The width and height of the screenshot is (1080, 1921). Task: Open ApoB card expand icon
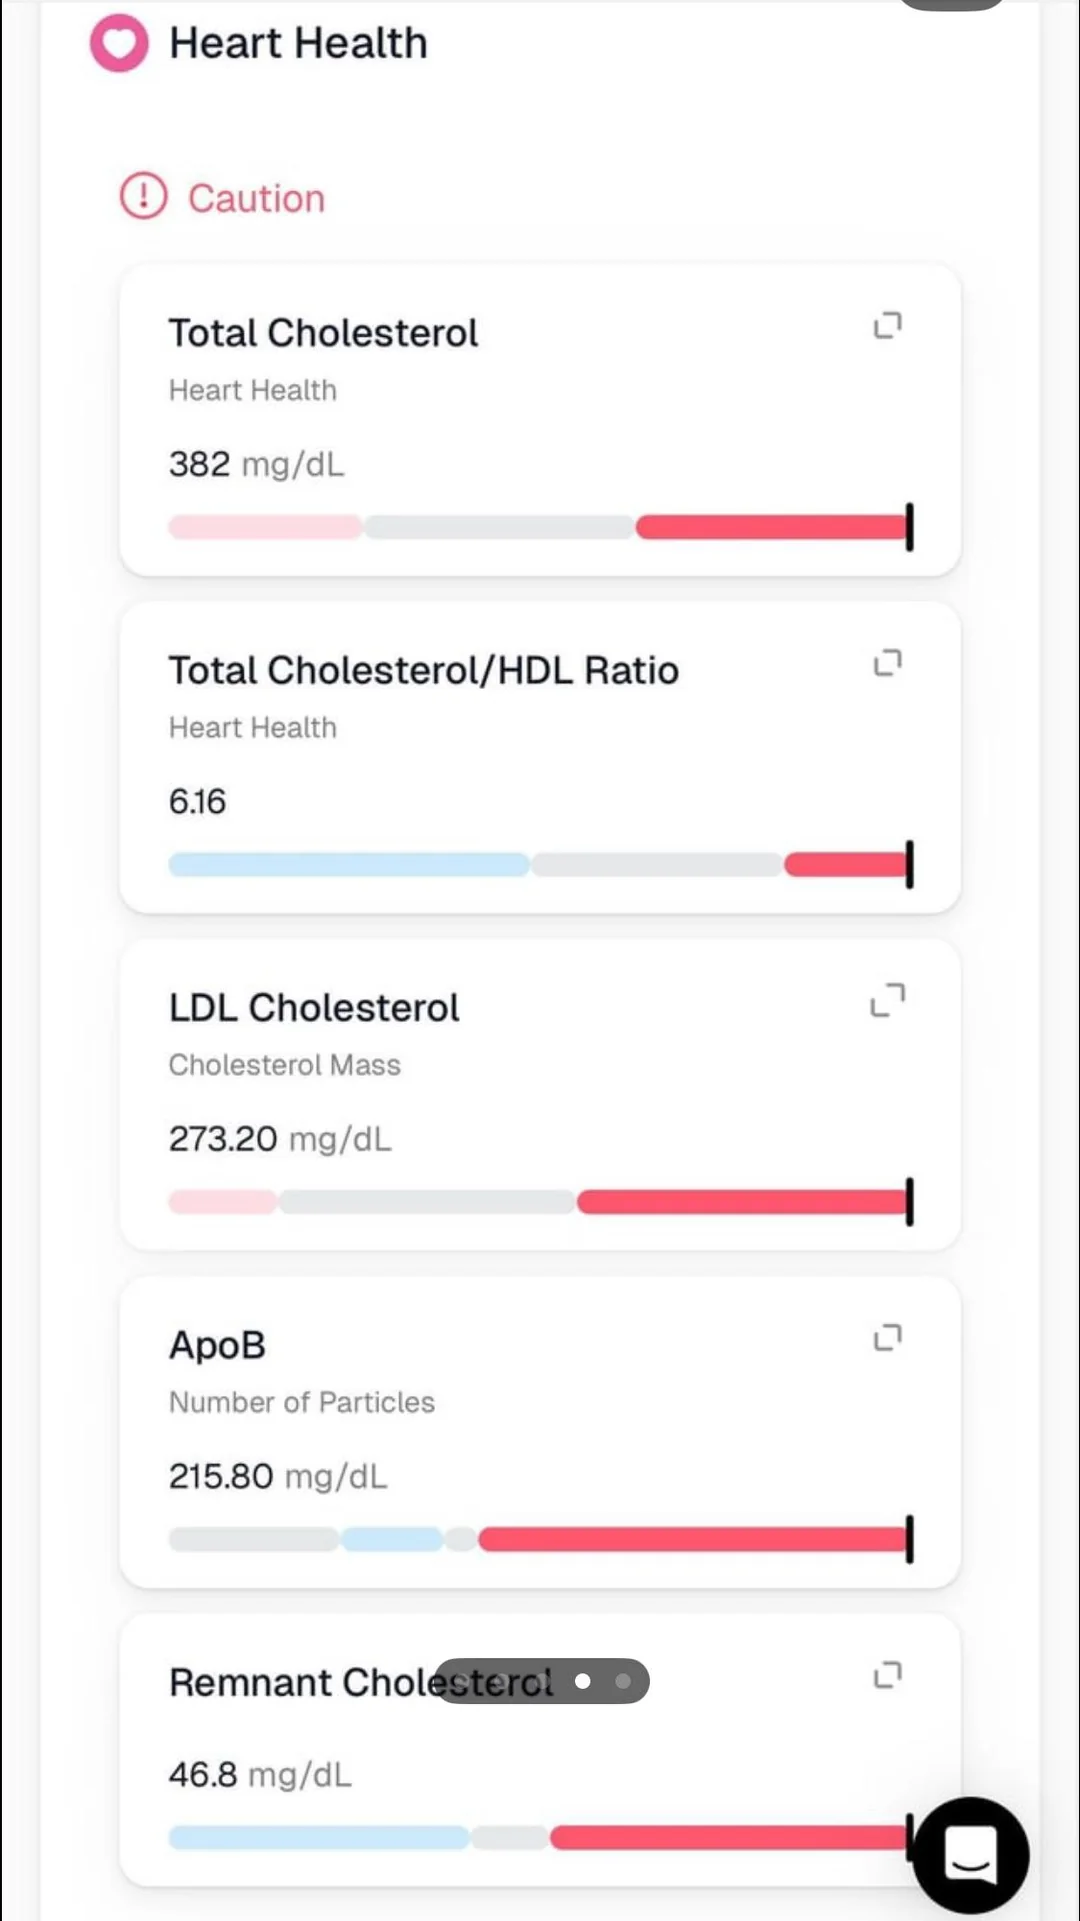(x=888, y=1337)
